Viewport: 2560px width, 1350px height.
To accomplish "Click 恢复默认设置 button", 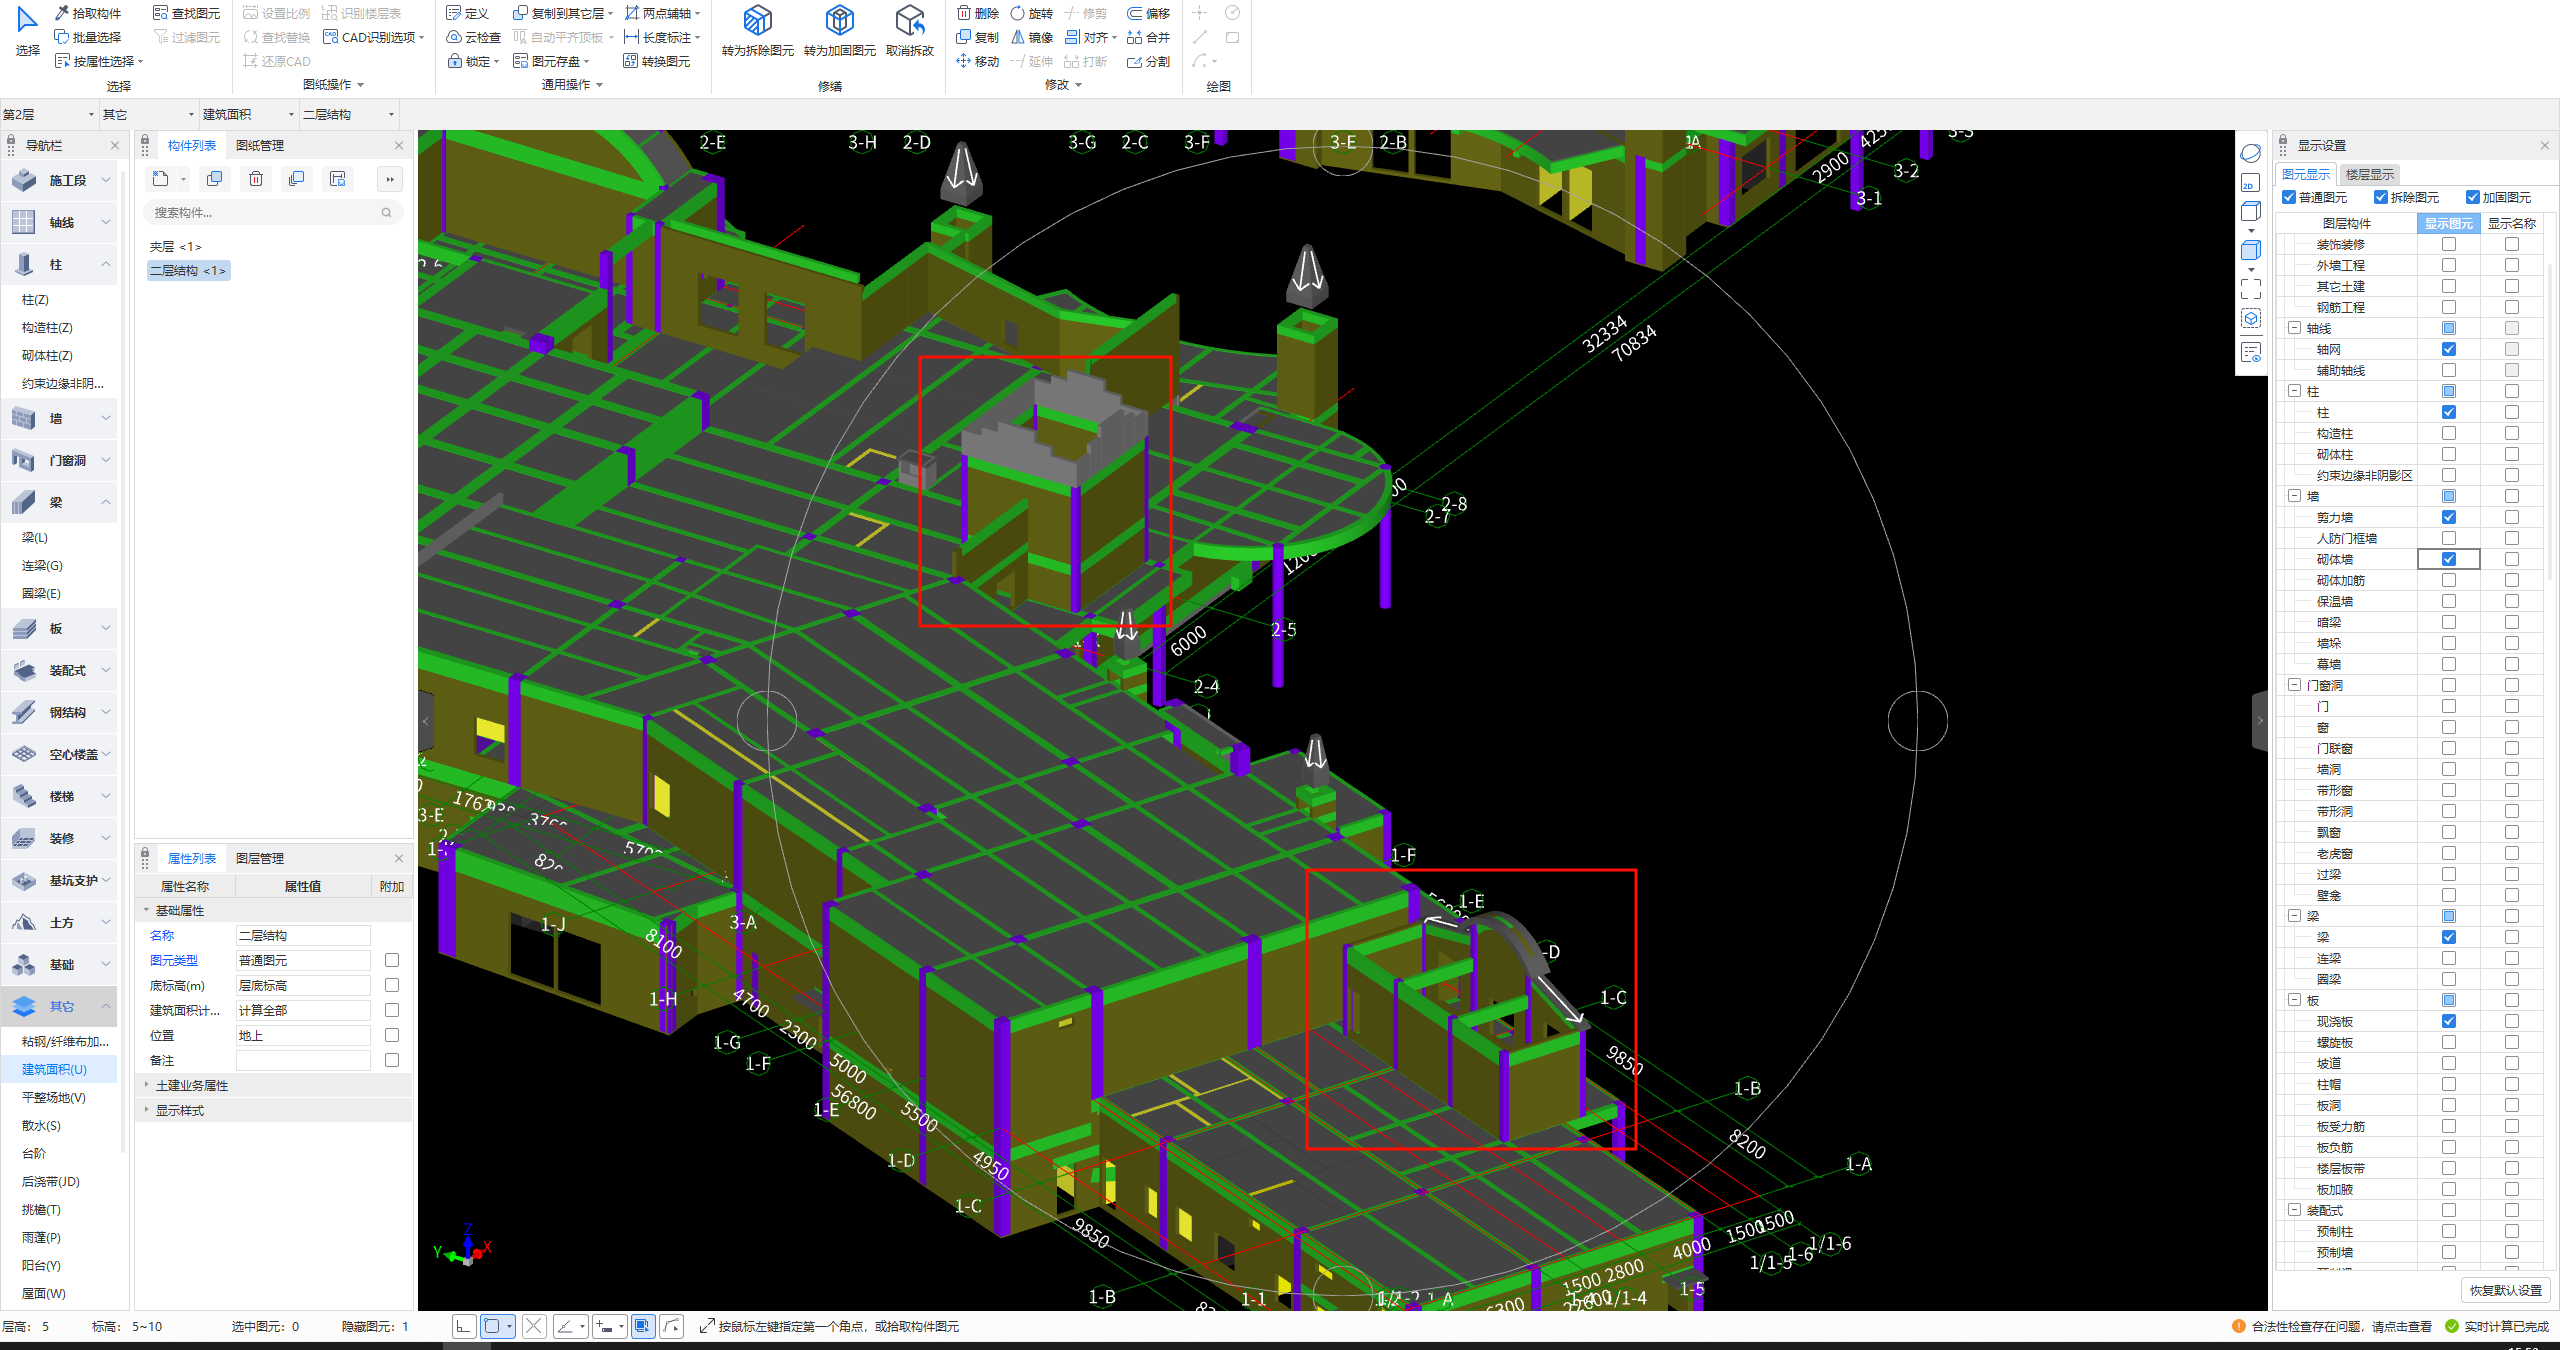I will (x=2505, y=1290).
